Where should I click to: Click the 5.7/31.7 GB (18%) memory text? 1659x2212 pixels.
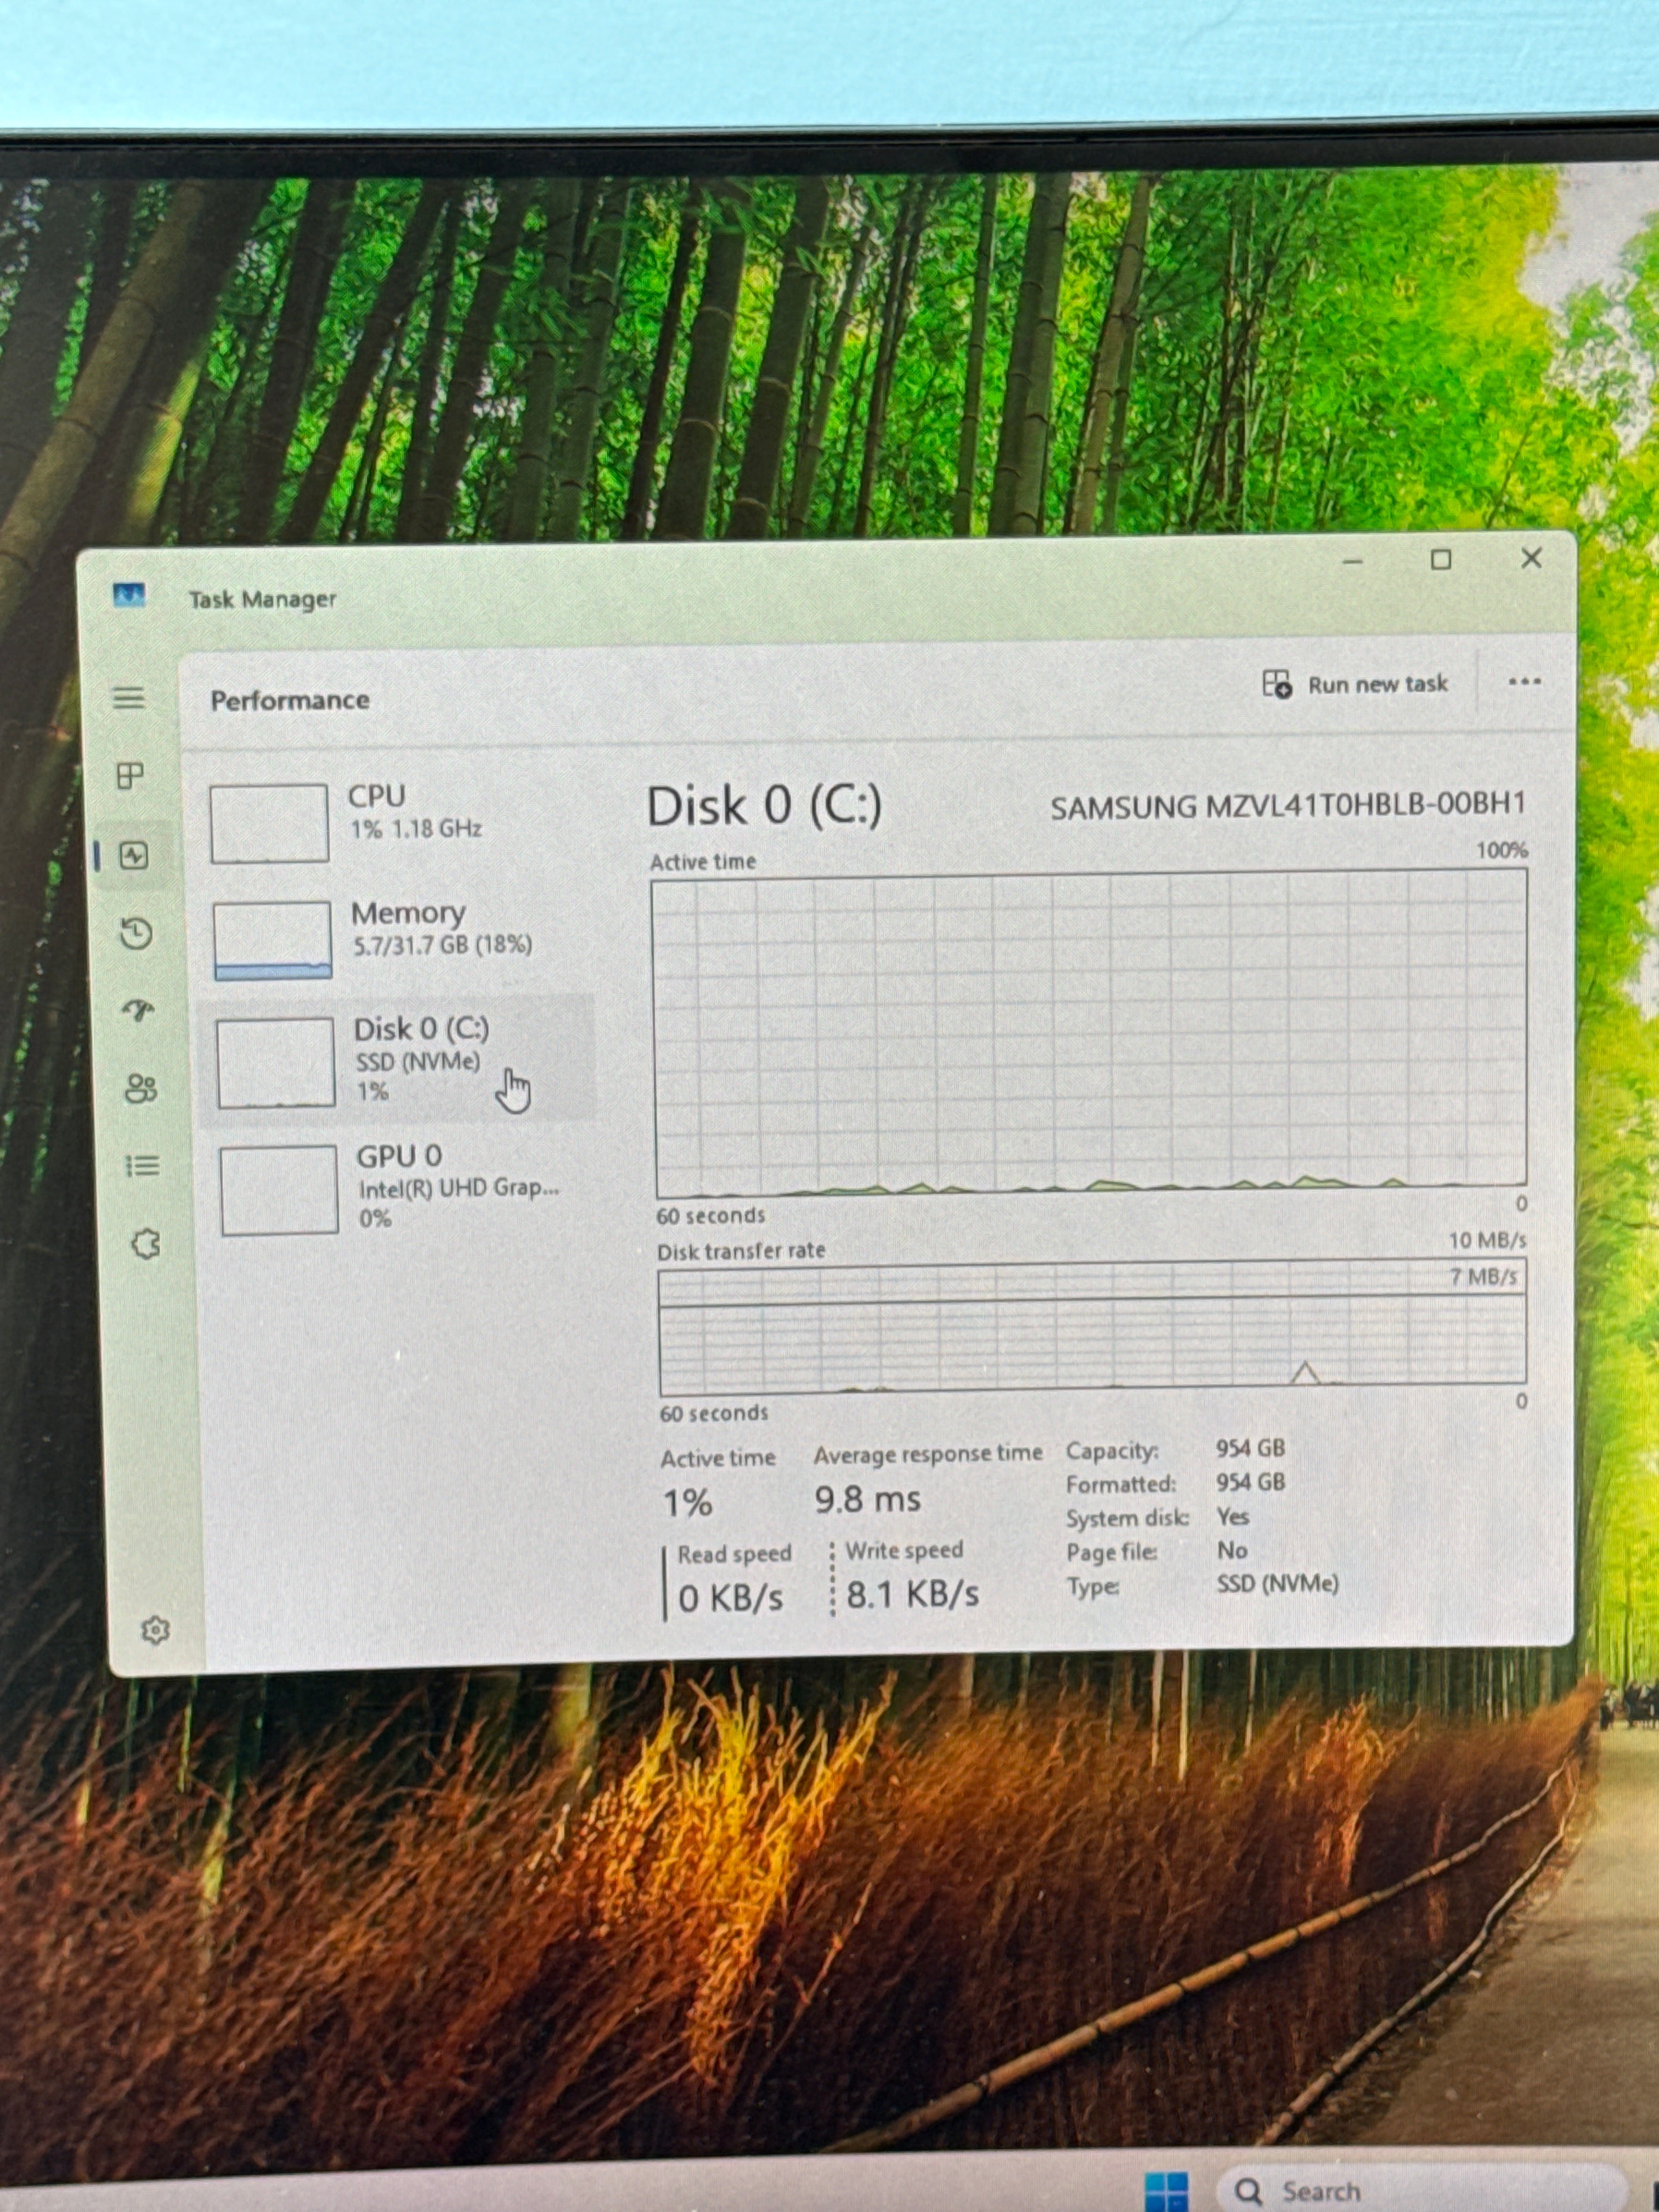[x=442, y=945]
